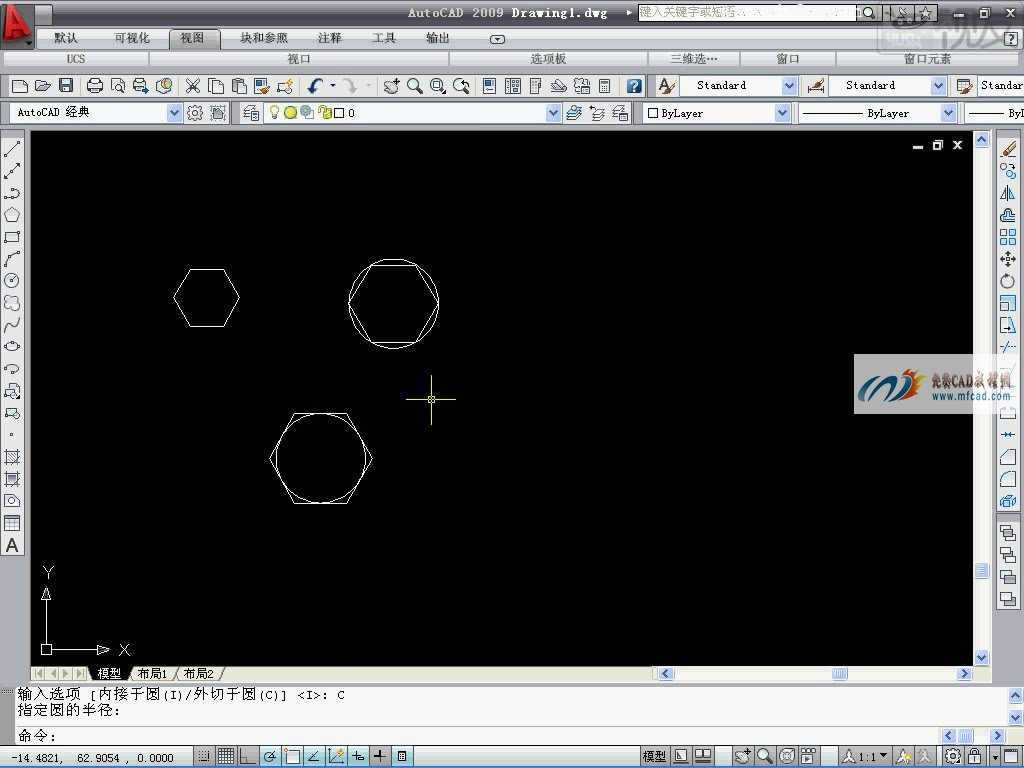Expand the AutoCAD 经典 workspace dropdown

pyautogui.click(x=174, y=113)
